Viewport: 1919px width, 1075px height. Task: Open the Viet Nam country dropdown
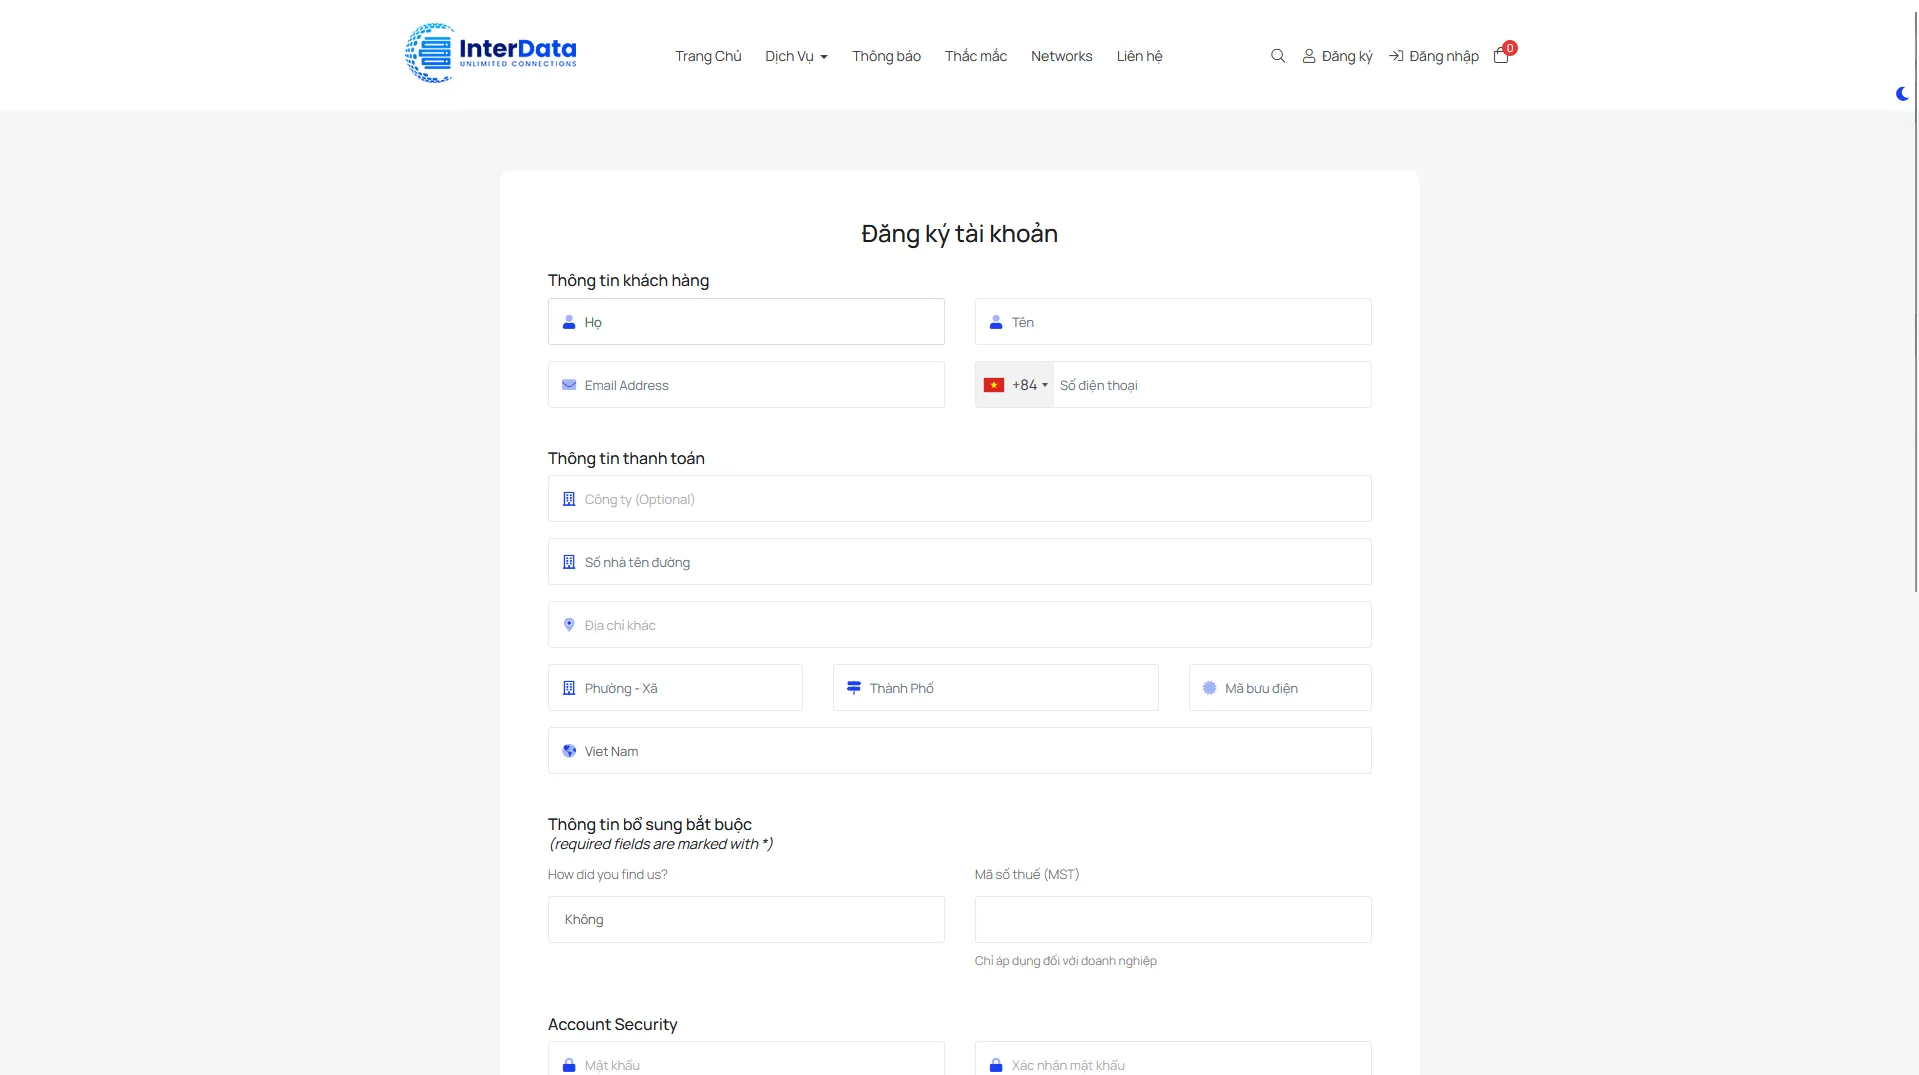tap(960, 751)
